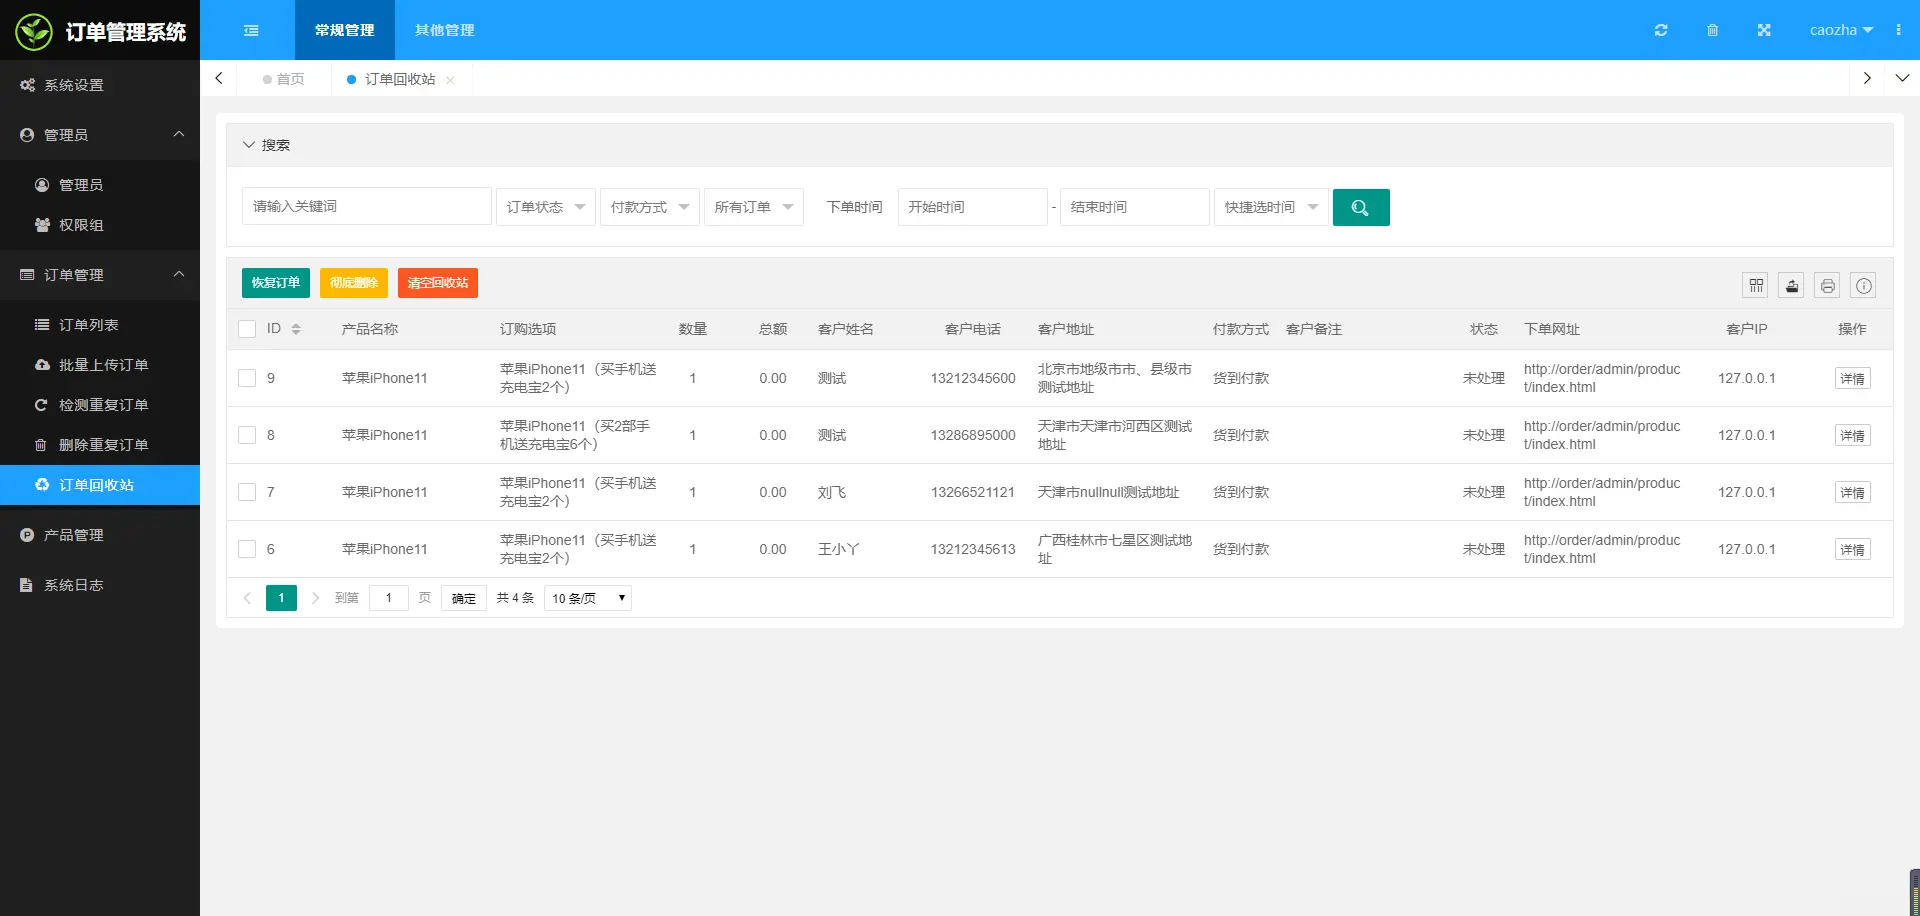Expand the 付款方式 payment method dropdown
Screen dimensions: 1920x916
click(649, 207)
